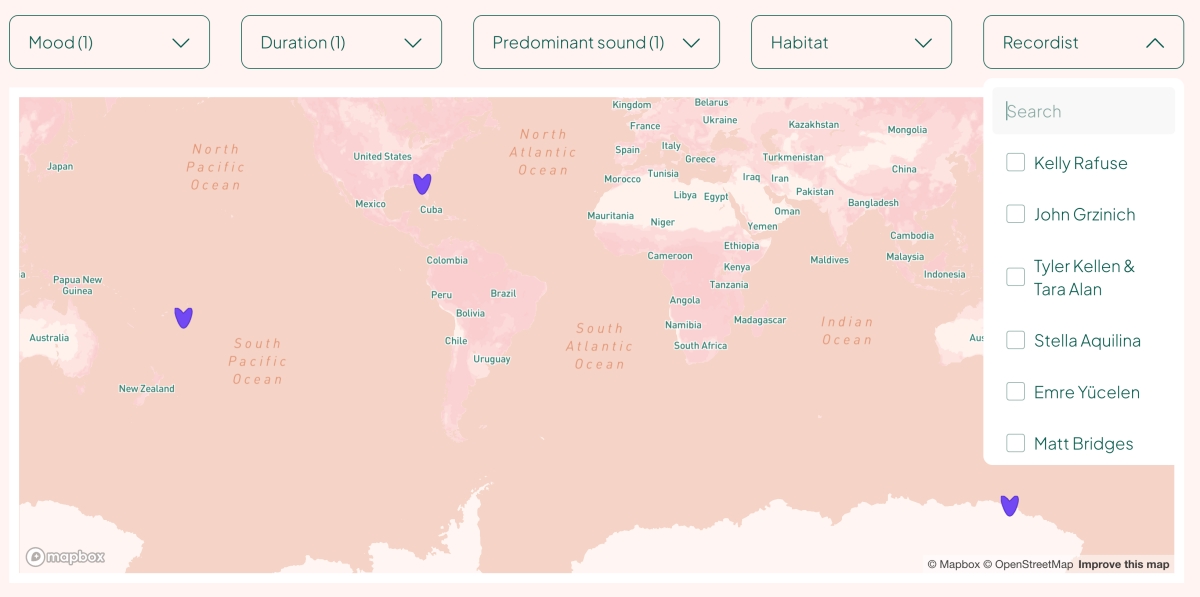Open the Improve this map link
The height and width of the screenshot is (597, 1200).
(x=1123, y=565)
